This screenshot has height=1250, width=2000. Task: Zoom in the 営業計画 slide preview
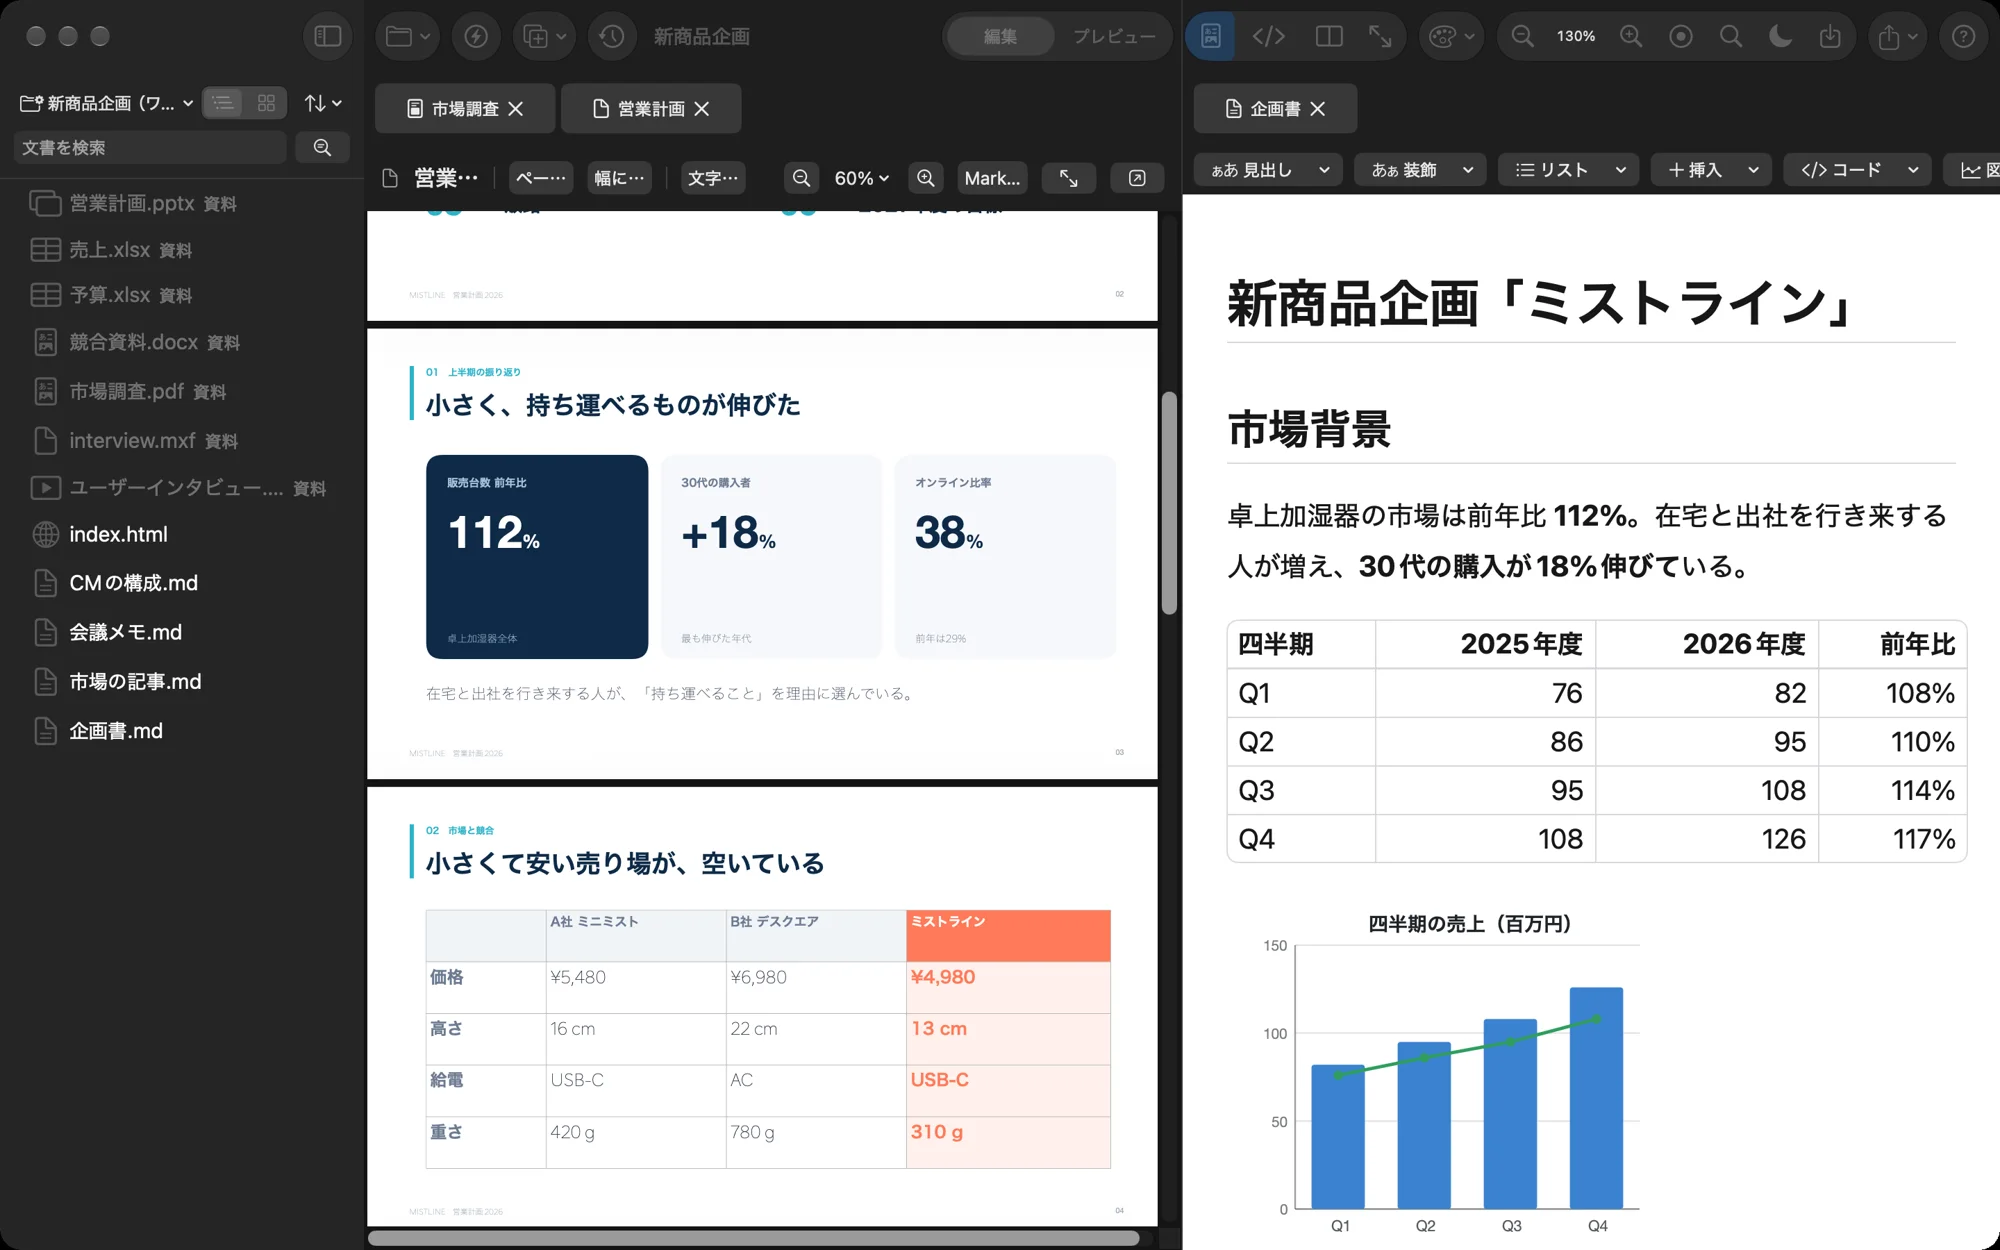point(926,178)
